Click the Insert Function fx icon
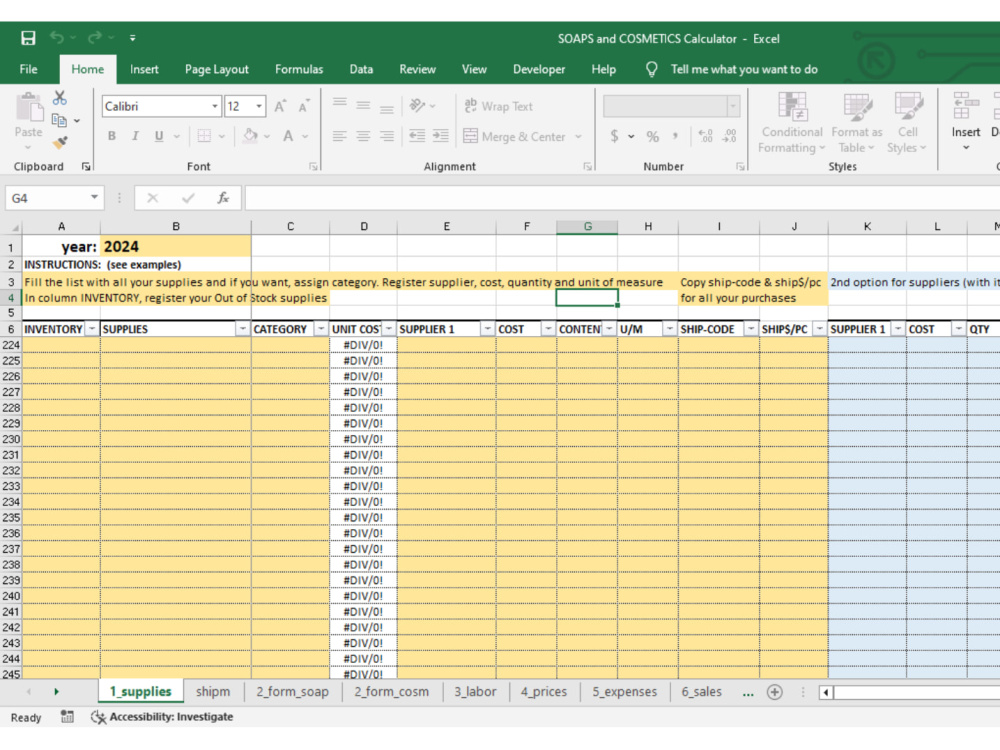The image size is (1000, 750). [x=223, y=198]
